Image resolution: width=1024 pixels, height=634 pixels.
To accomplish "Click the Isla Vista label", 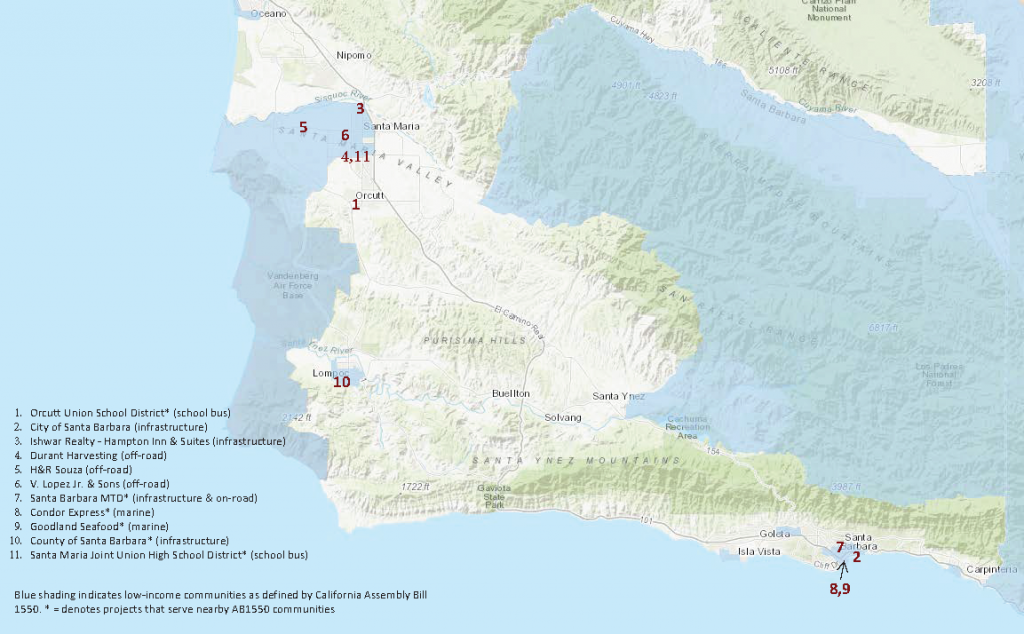I will [758, 551].
